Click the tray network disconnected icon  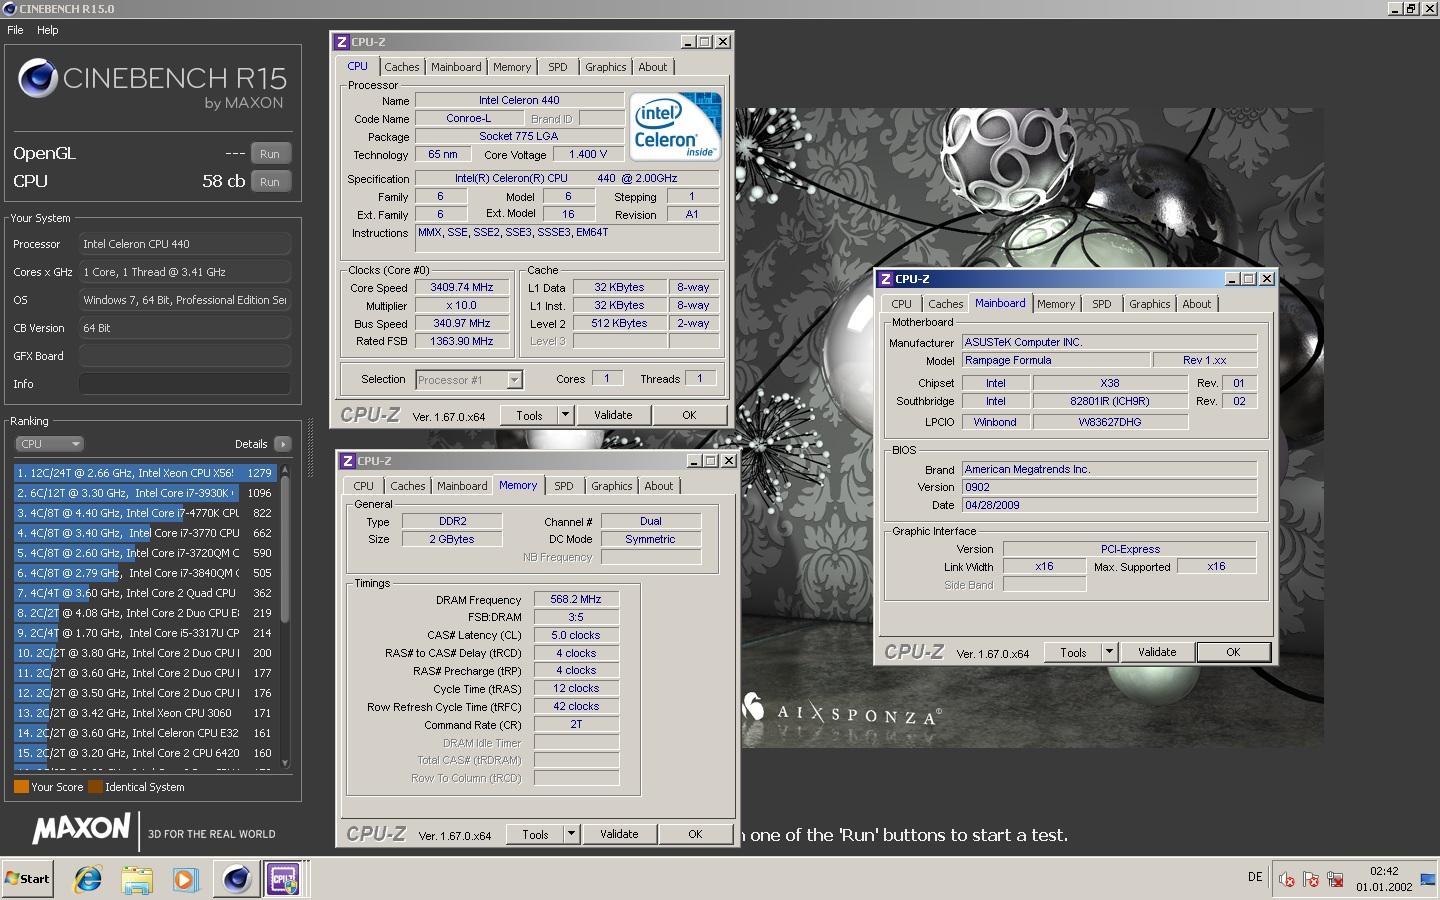pyautogui.click(x=1335, y=879)
